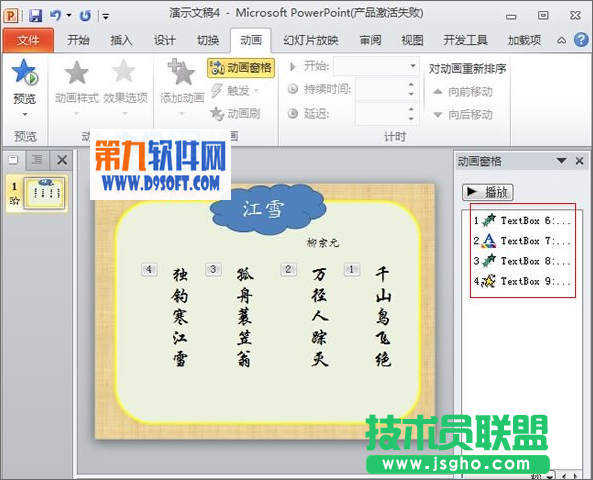Select the author text 柳宗元

[x=323, y=242]
